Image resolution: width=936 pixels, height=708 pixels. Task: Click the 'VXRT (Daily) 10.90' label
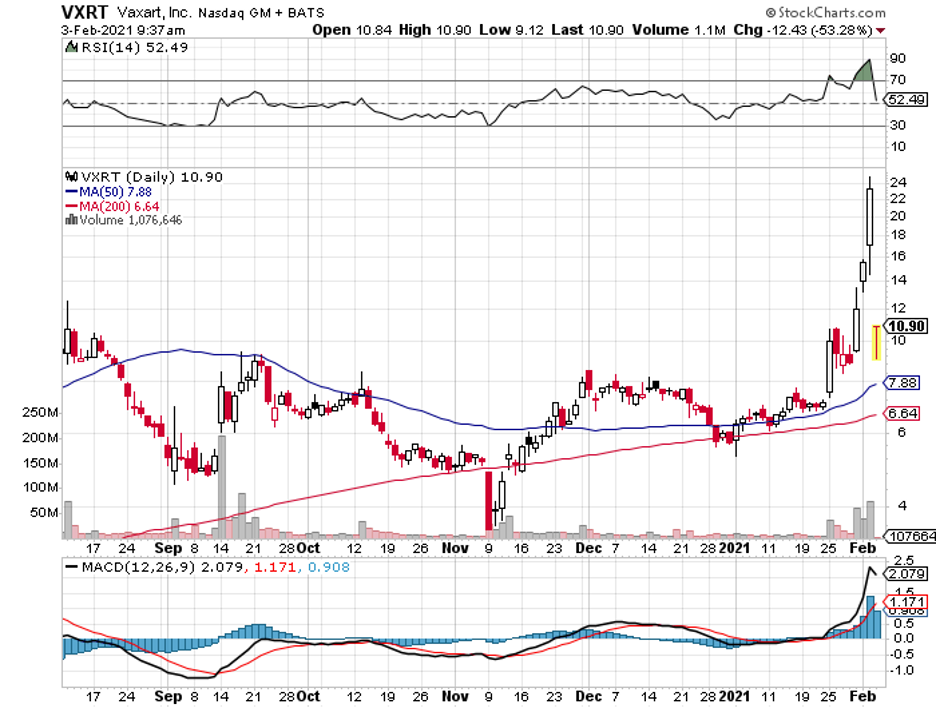click(152, 177)
